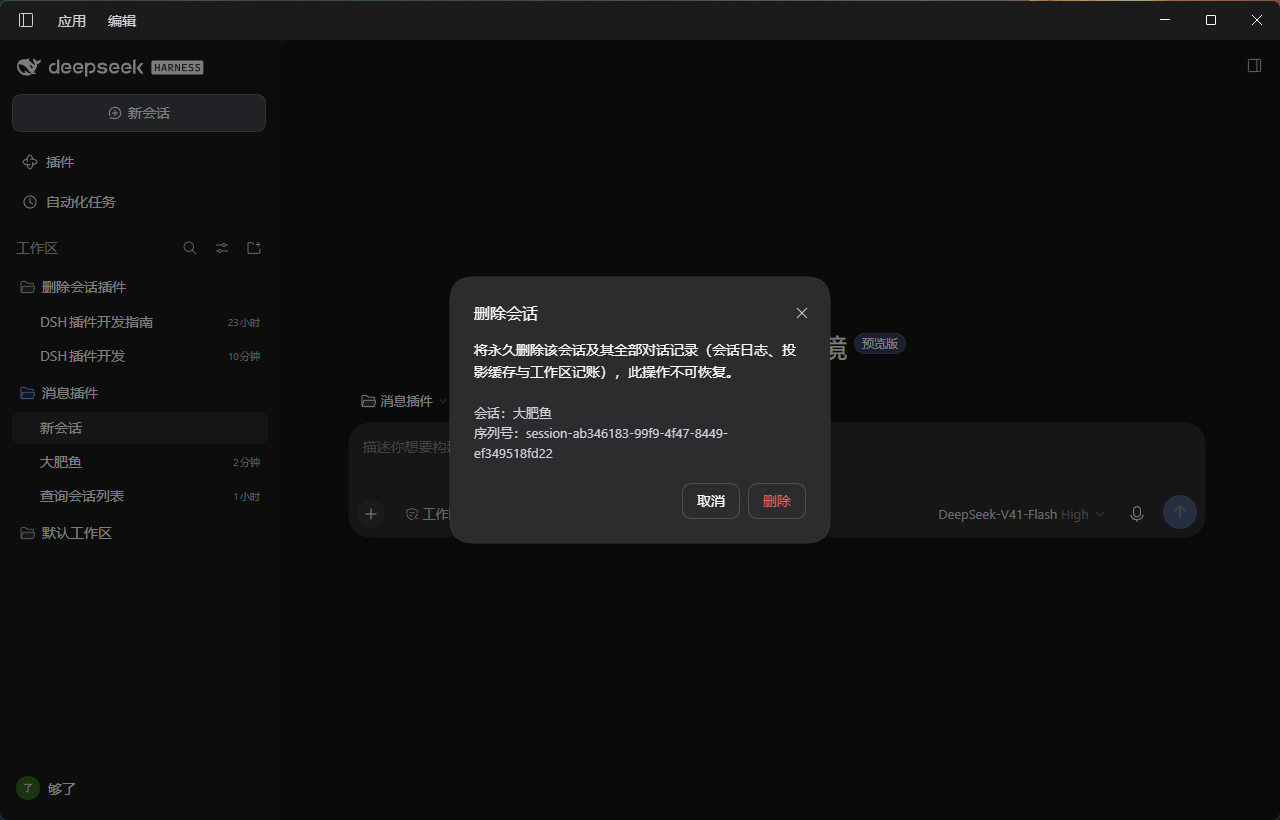Image resolution: width=1280 pixels, height=820 pixels.
Task: Confirm deletion with the red 删除 button
Action: [777, 501]
